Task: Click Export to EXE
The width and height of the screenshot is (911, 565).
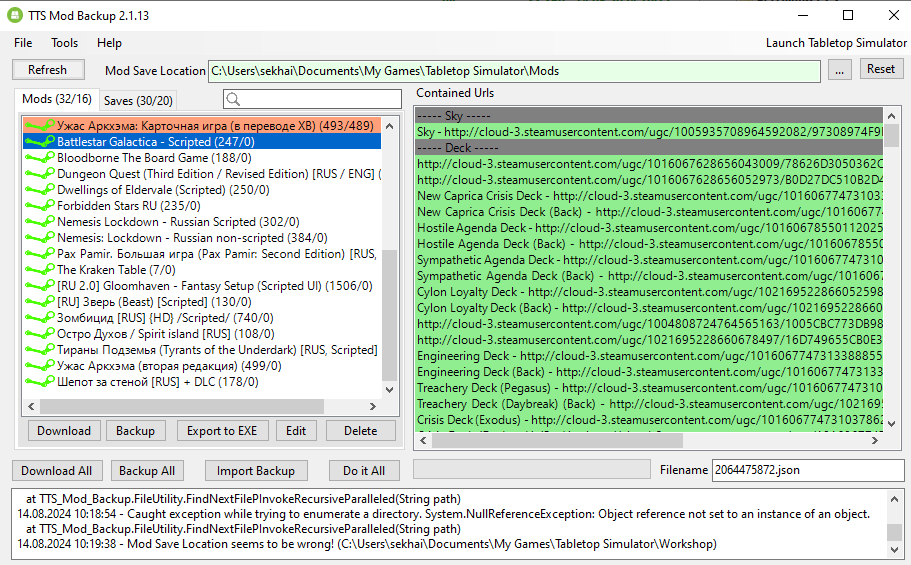Action: click(x=222, y=431)
